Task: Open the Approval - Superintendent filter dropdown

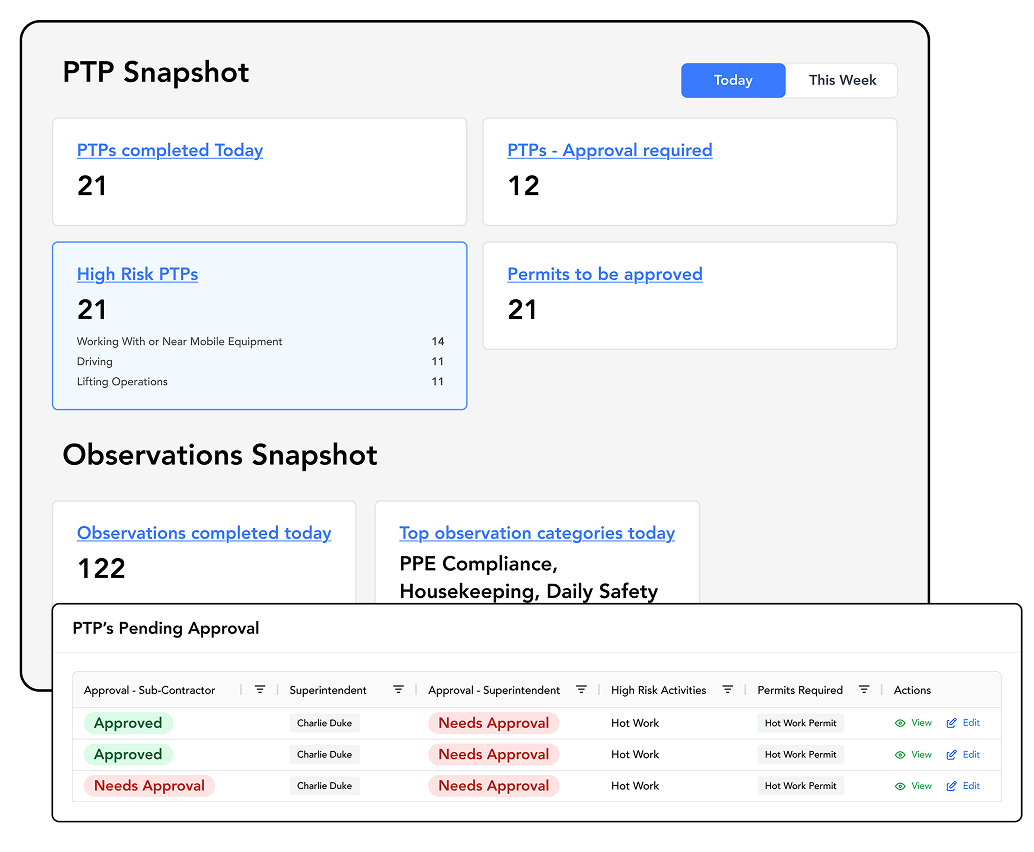Action: click(x=582, y=689)
